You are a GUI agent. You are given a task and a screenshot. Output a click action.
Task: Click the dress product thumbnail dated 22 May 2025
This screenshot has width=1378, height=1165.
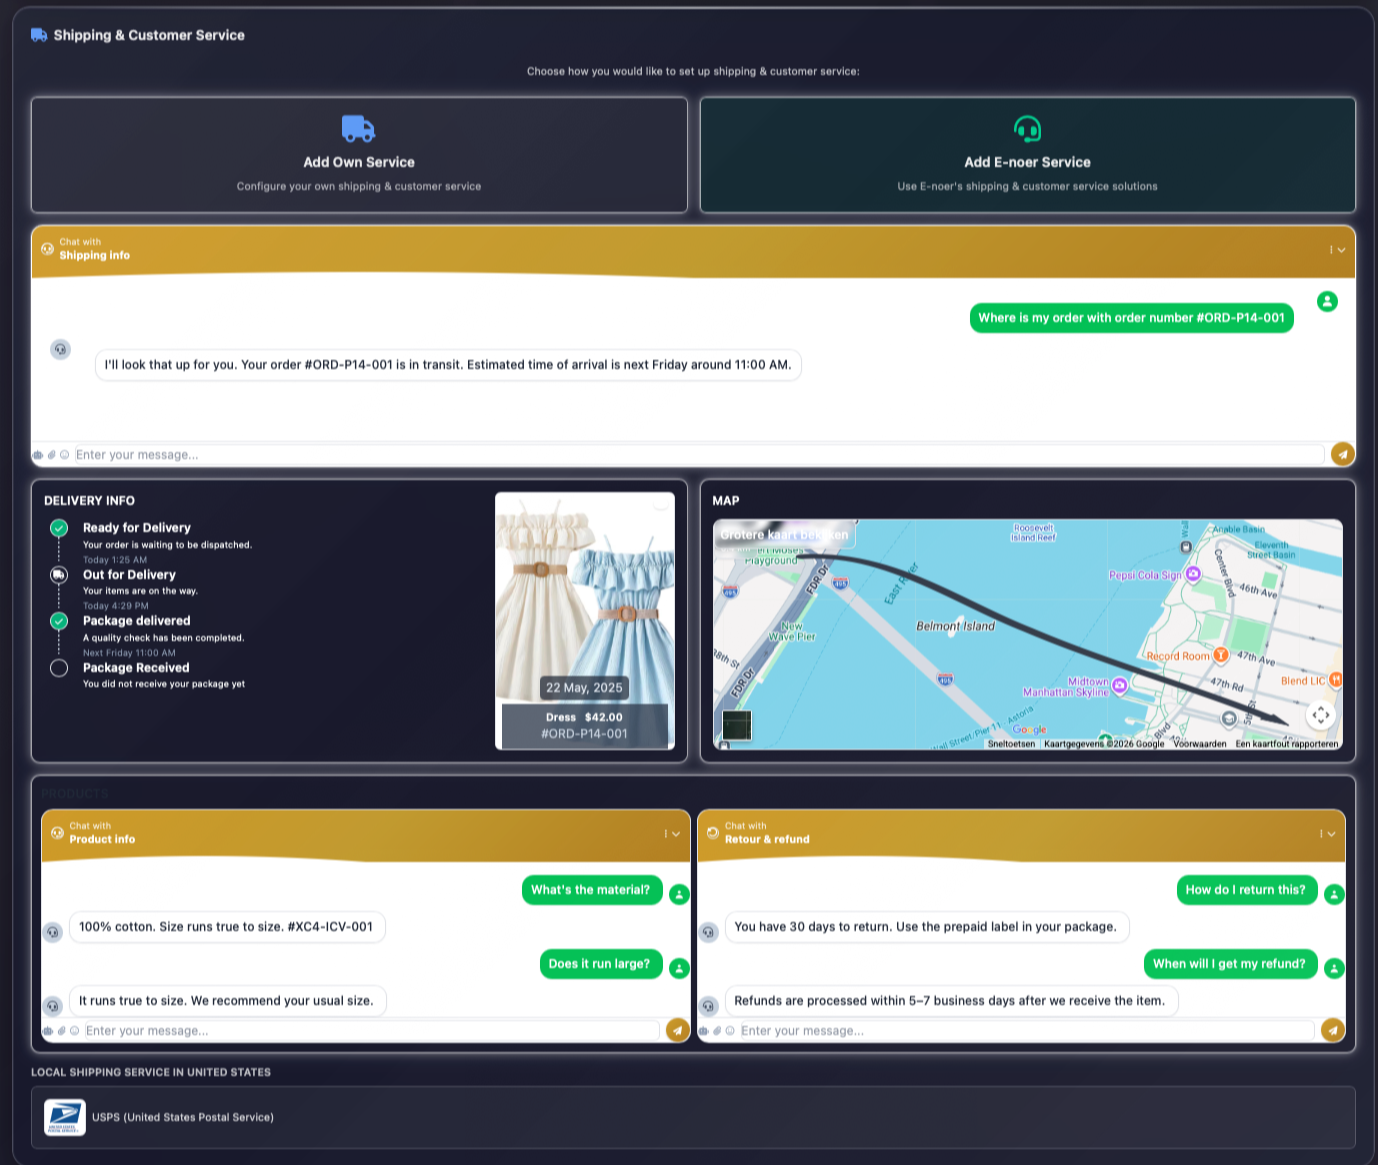(584, 620)
